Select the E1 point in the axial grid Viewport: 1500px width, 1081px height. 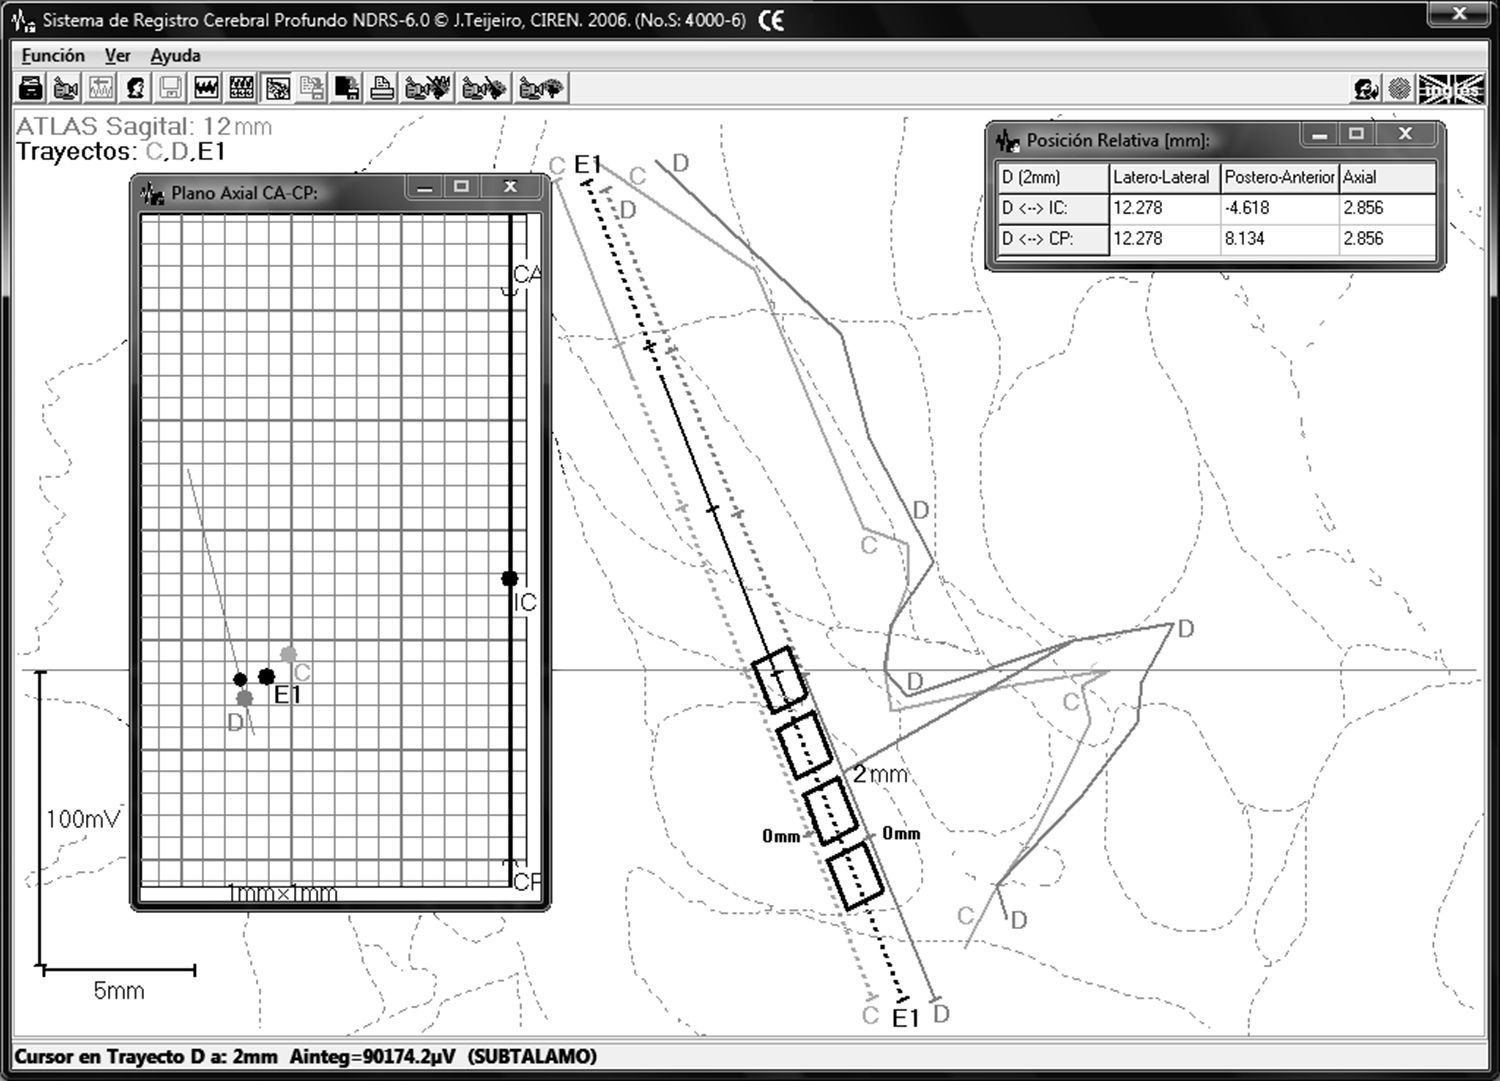(x=266, y=677)
